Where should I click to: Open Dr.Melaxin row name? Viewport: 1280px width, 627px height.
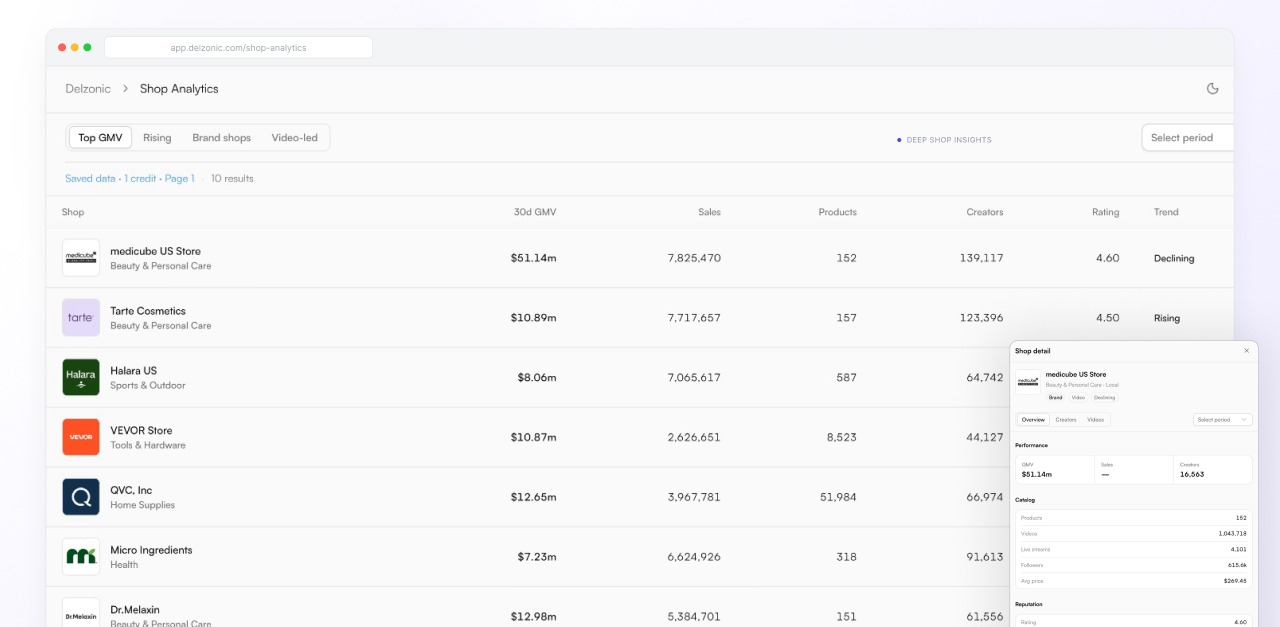(135, 610)
